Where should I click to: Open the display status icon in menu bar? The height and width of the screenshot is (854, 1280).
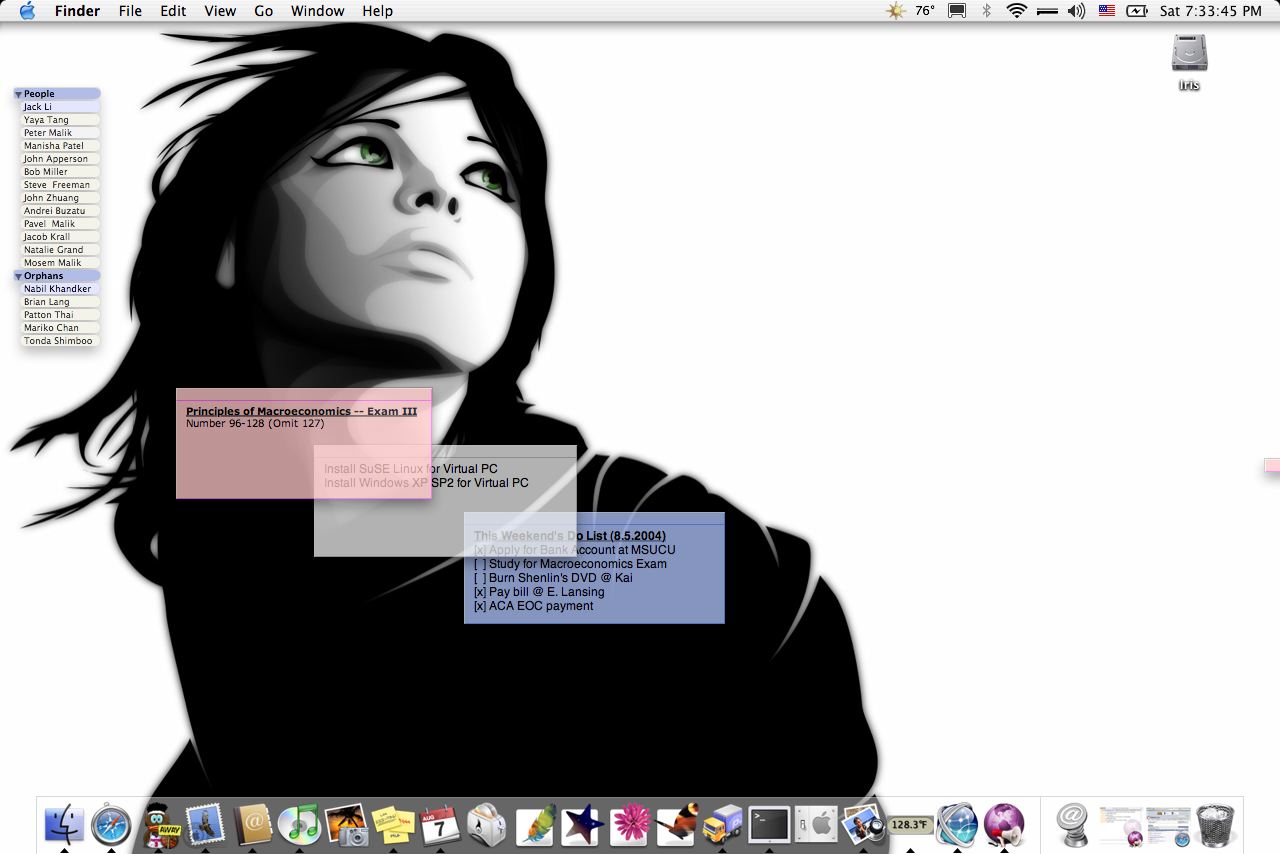pyautogui.click(x=957, y=11)
